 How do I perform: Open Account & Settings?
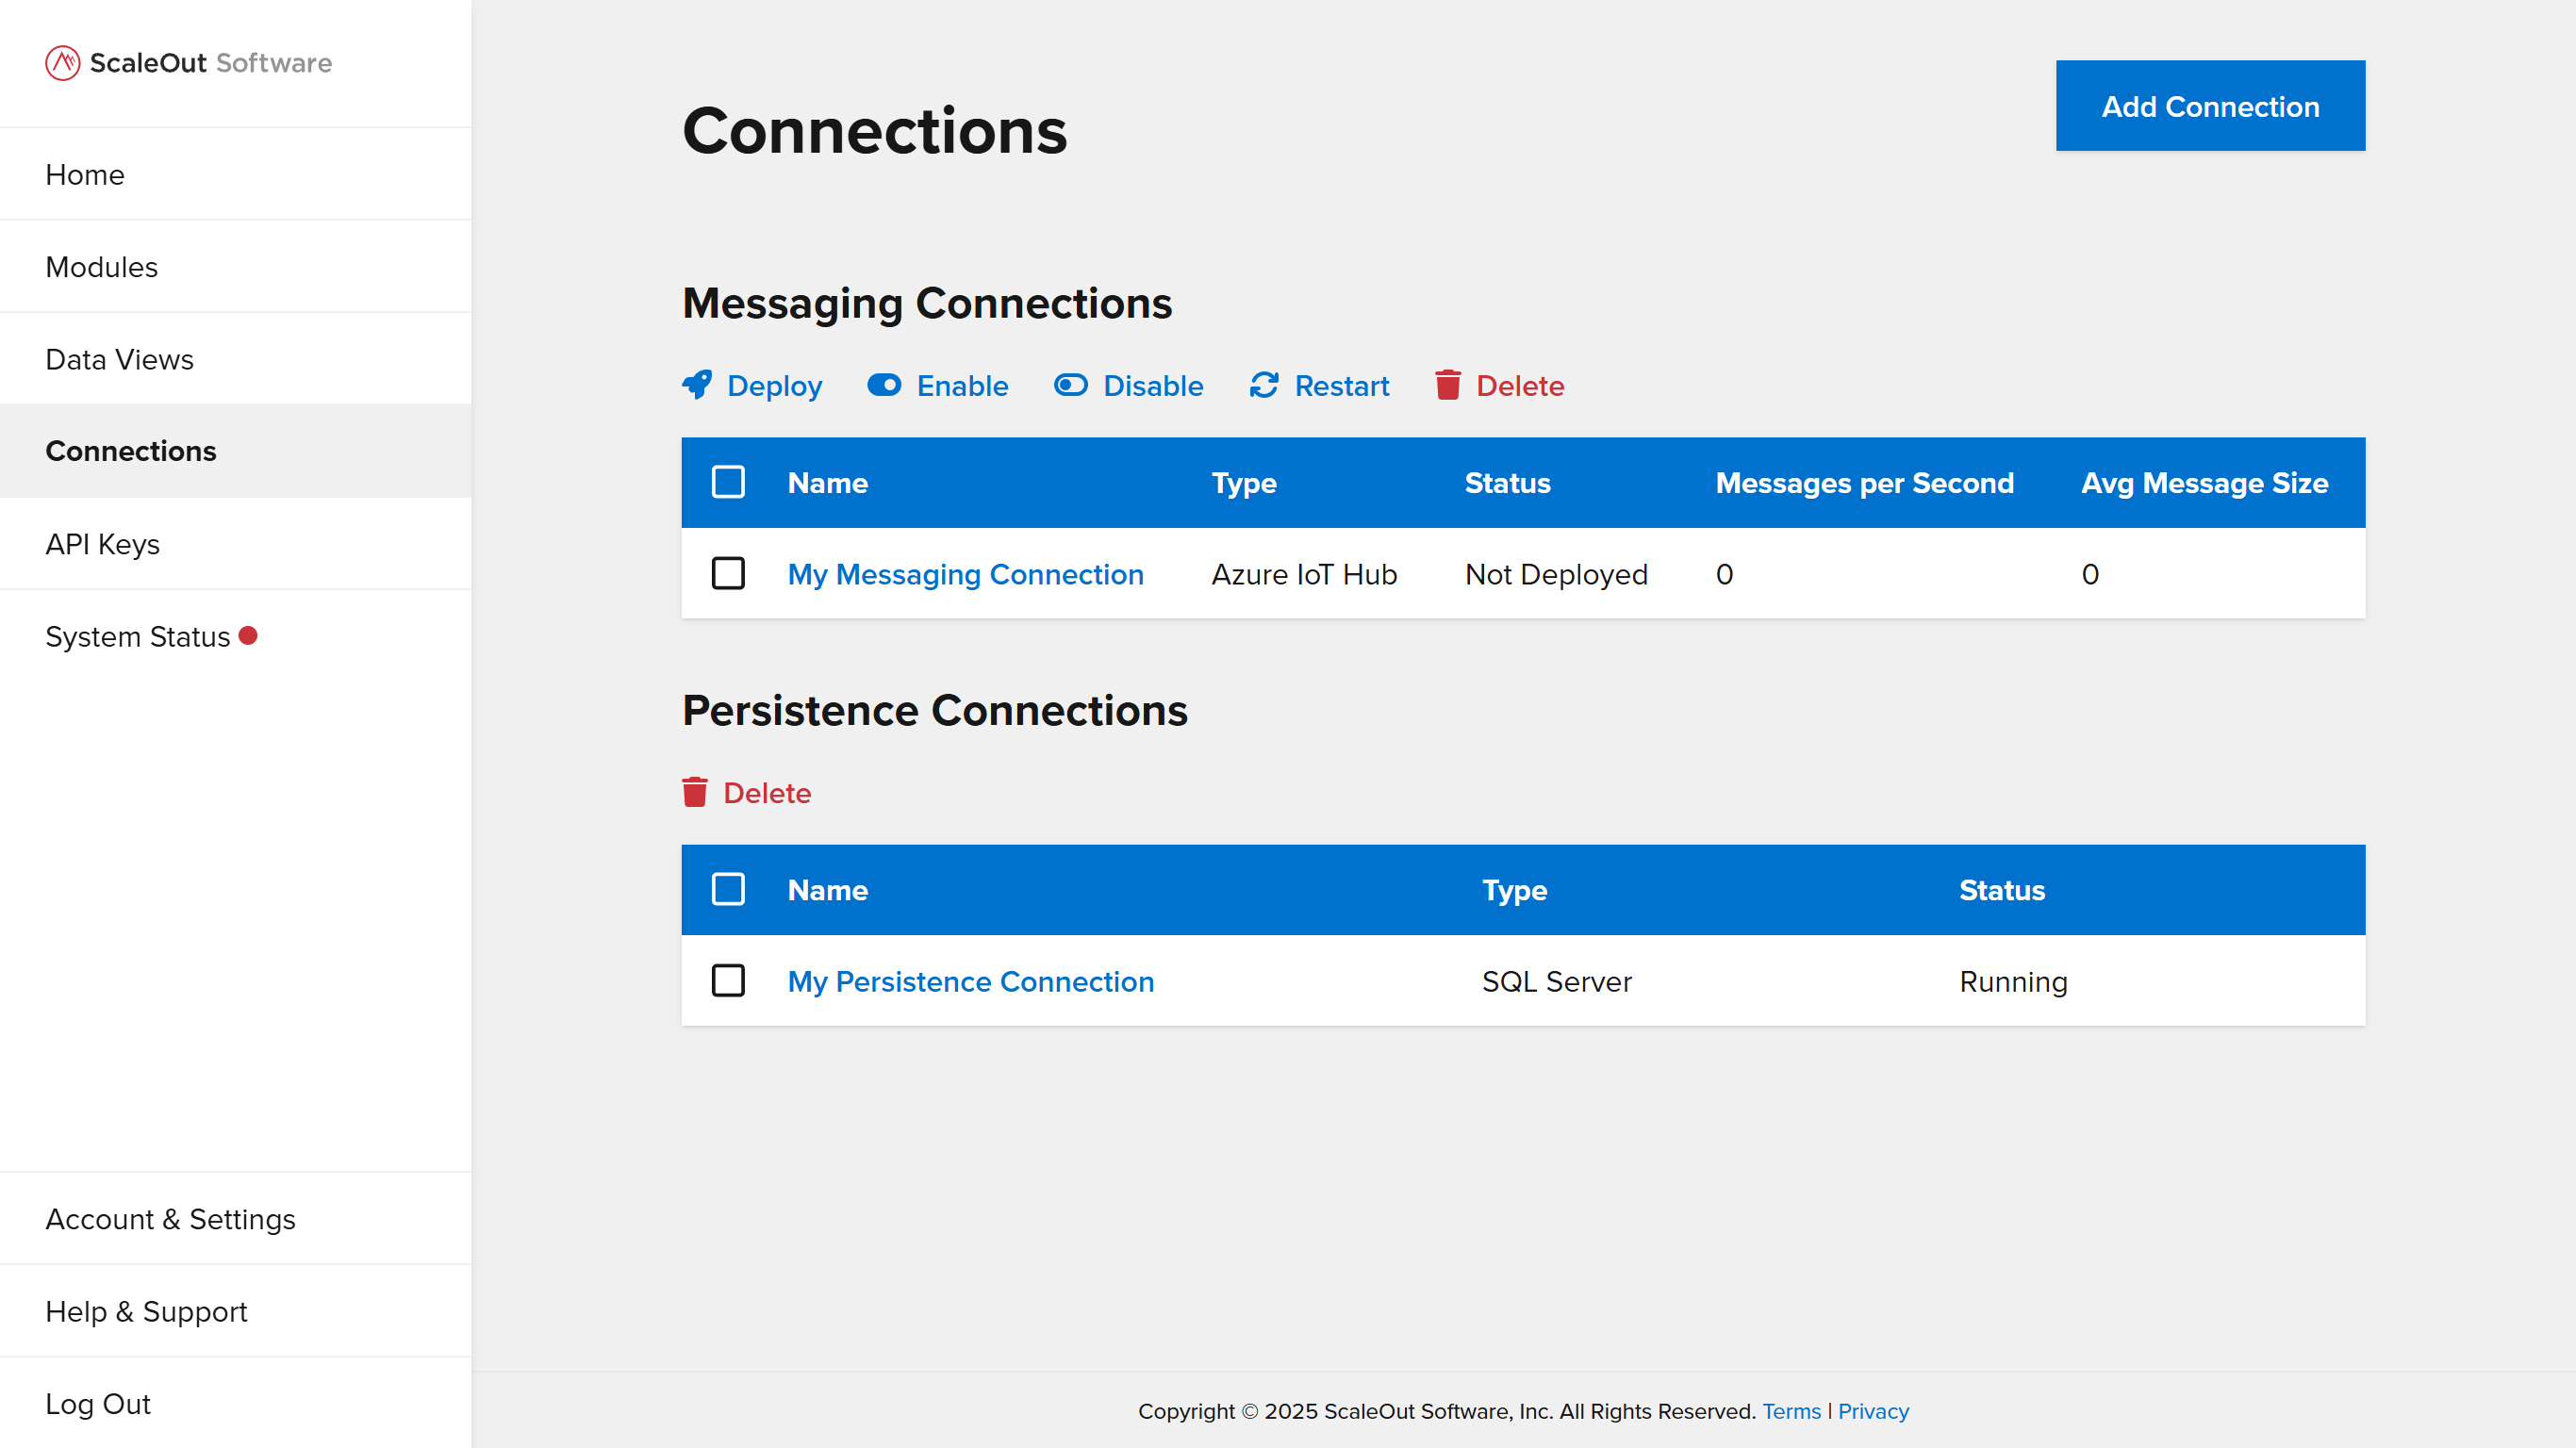236,1219
